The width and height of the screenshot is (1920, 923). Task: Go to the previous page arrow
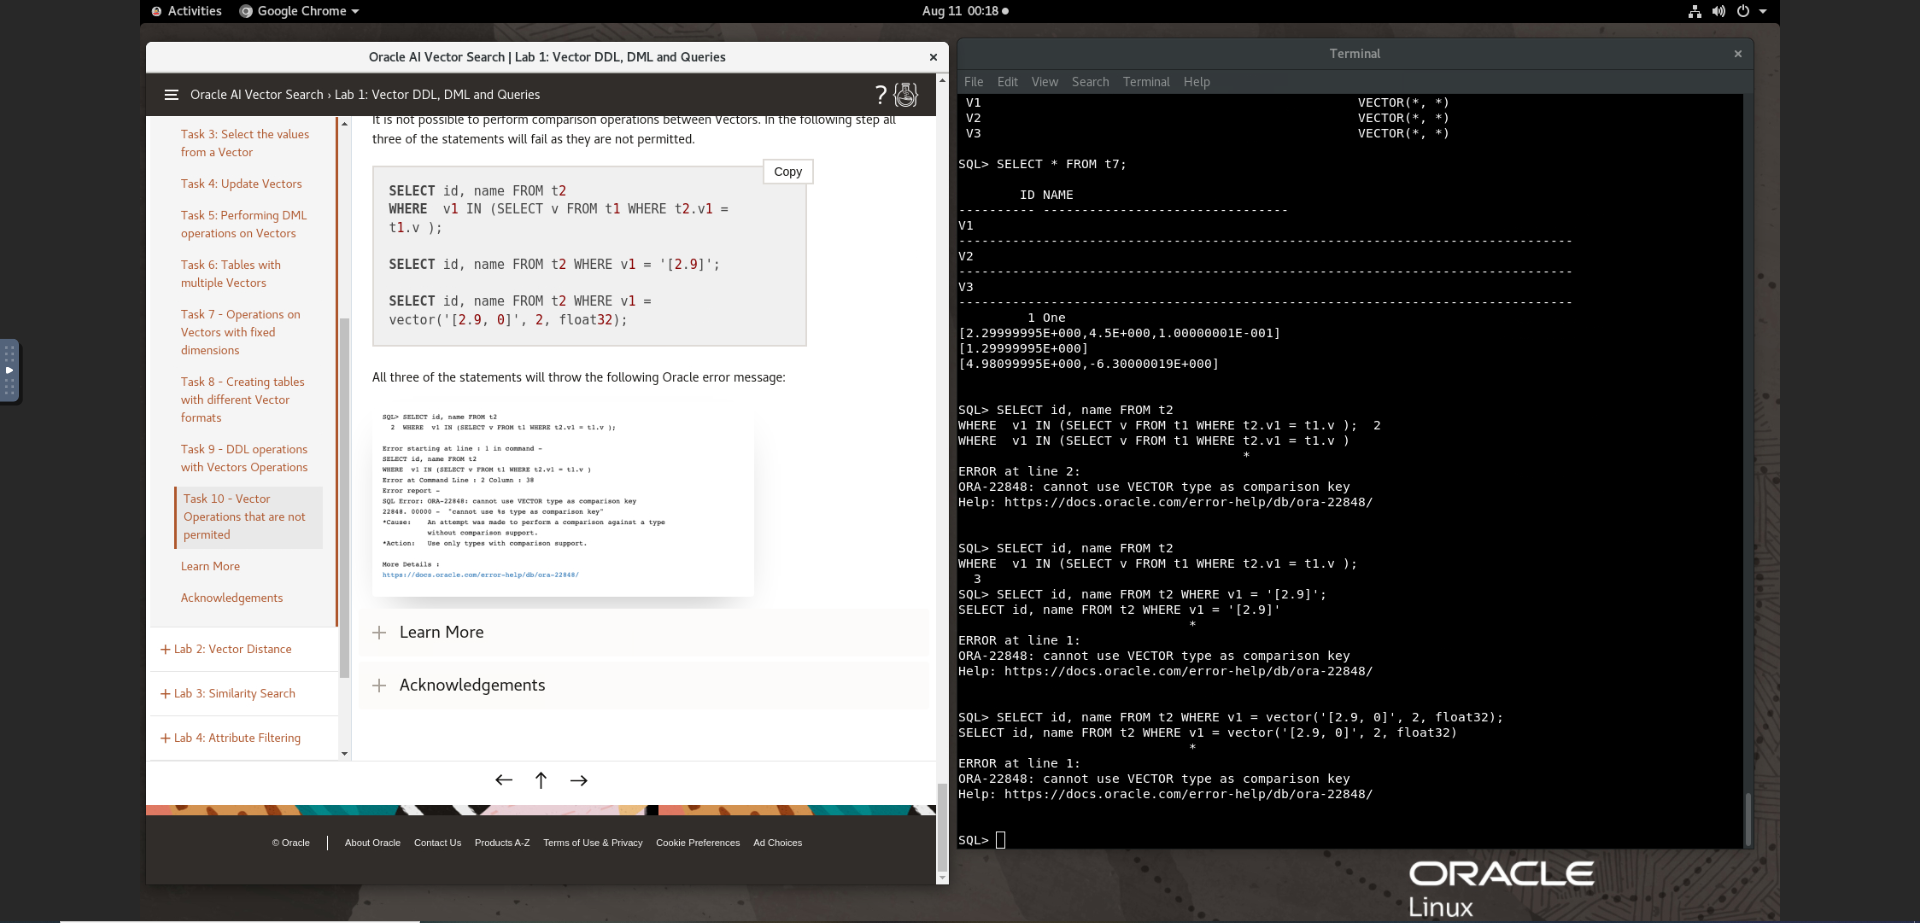point(504,780)
